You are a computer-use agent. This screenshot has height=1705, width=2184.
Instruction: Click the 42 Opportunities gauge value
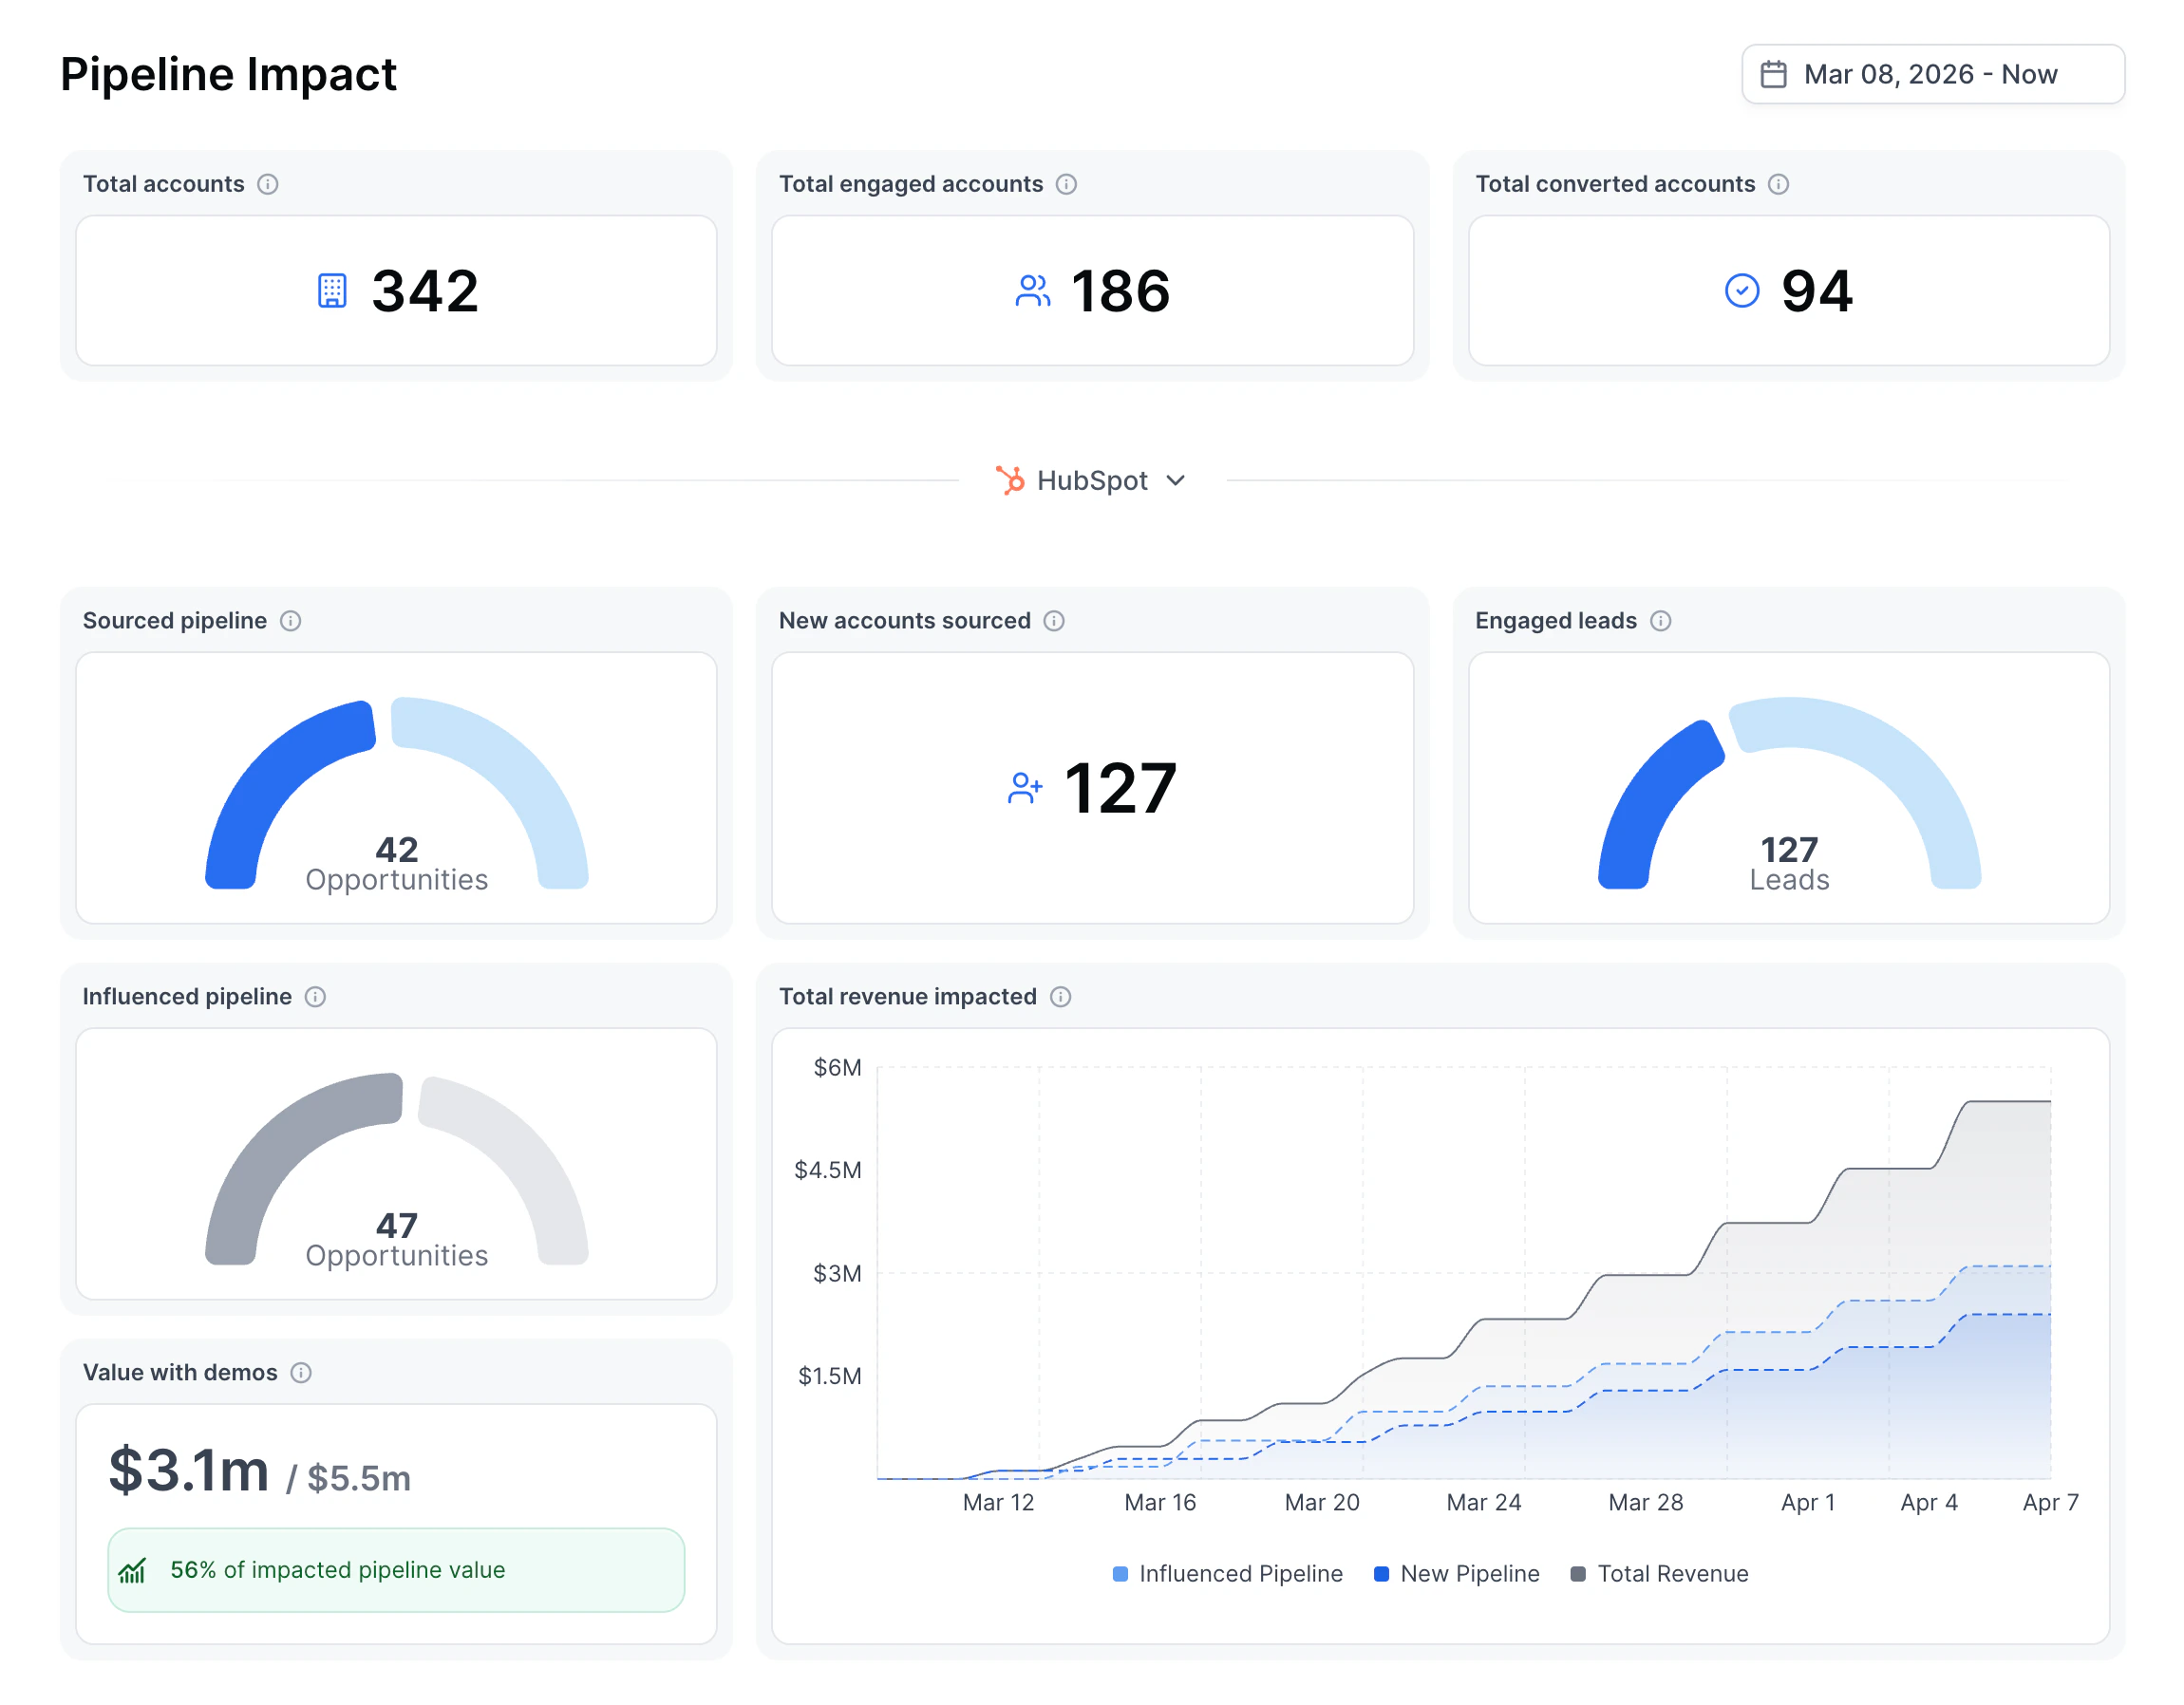coord(396,850)
